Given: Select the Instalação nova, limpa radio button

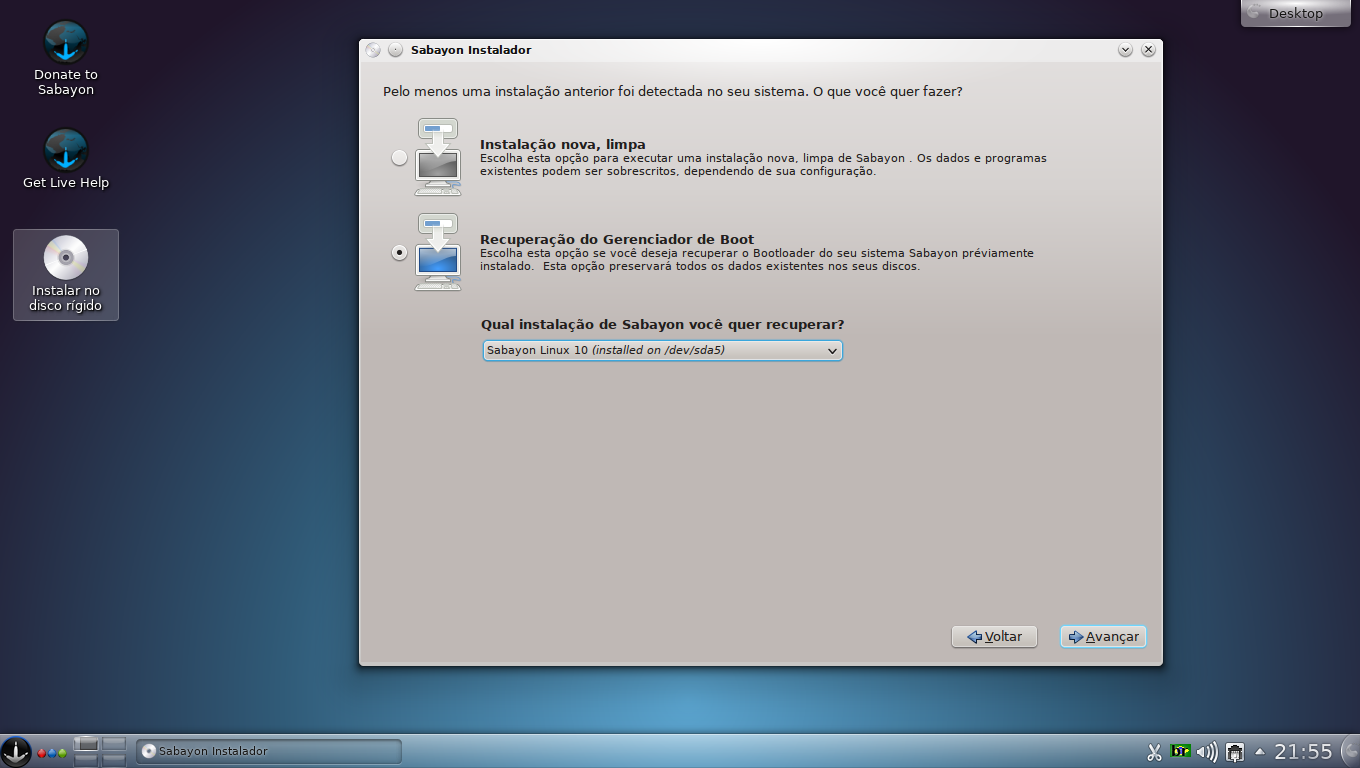Looking at the screenshot, I should click(399, 158).
